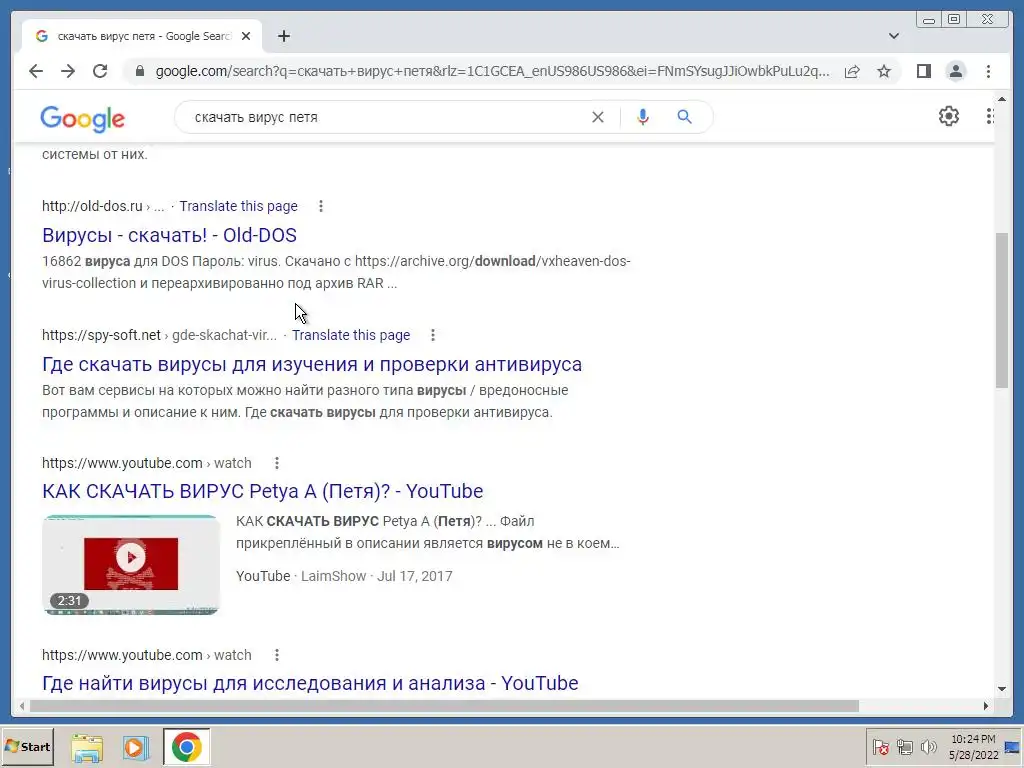Click the show-desktop tray icon
The image size is (1024, 768).
point(1013,747)
